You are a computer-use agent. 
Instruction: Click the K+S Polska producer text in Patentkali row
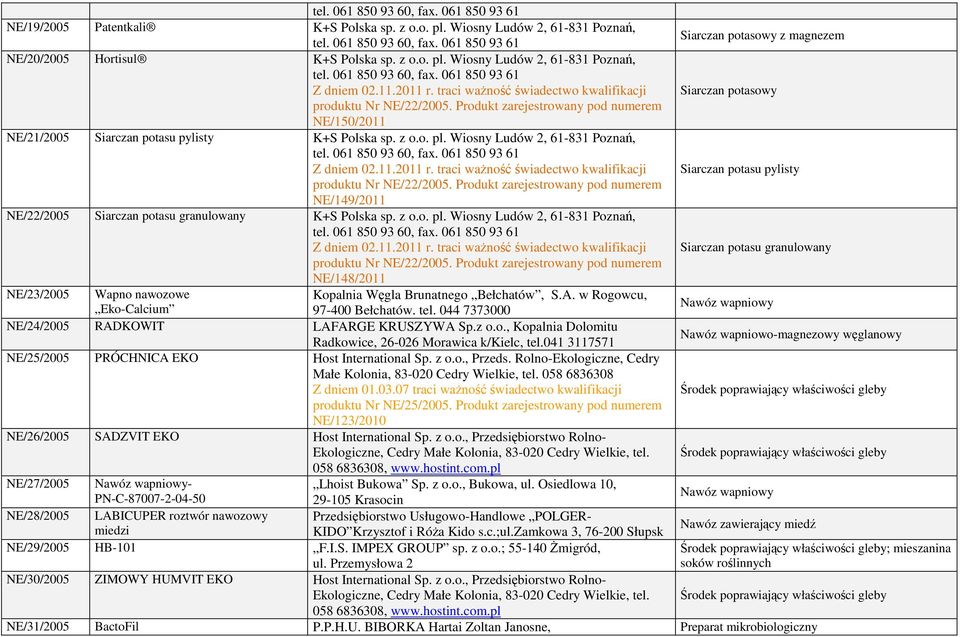pos(474,36)
